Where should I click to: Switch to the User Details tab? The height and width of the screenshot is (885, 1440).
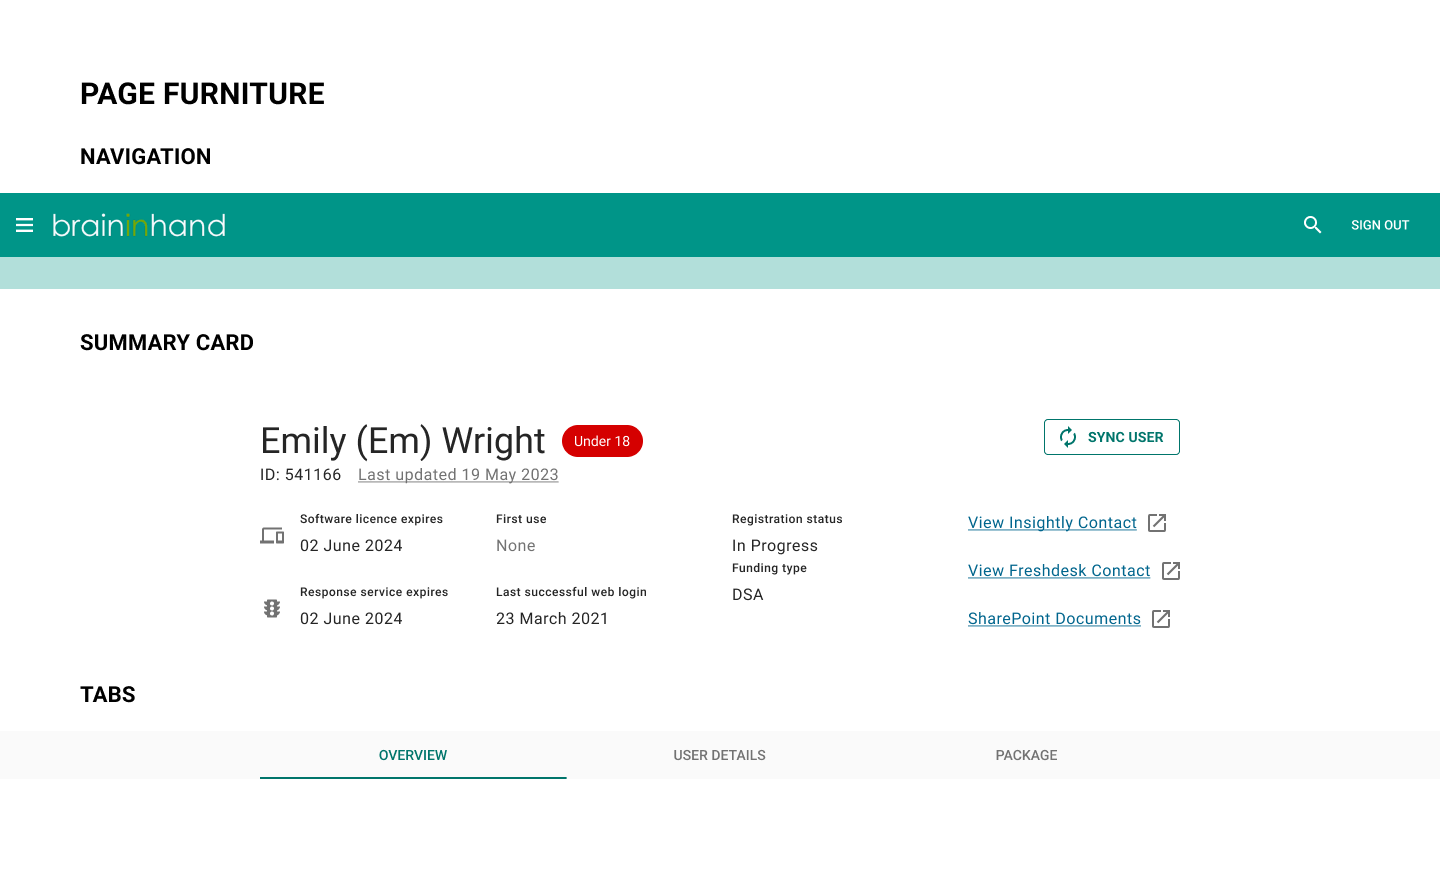720,755
